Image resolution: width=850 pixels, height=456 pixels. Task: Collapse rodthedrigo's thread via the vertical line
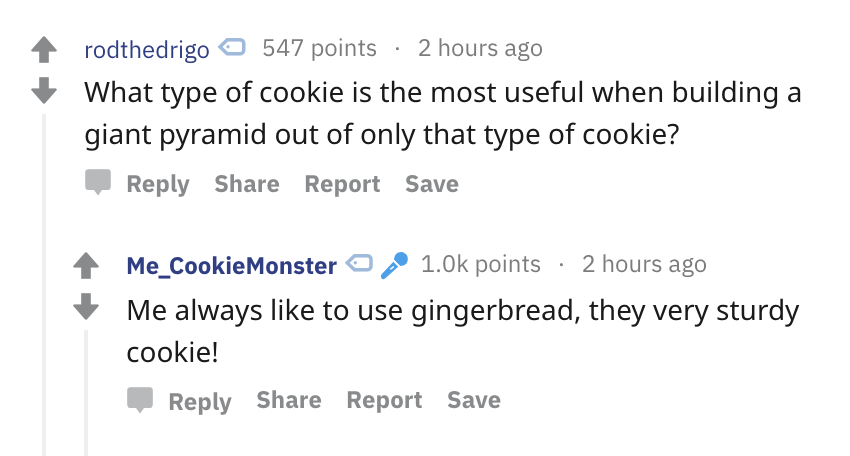(x=44, y=285)
